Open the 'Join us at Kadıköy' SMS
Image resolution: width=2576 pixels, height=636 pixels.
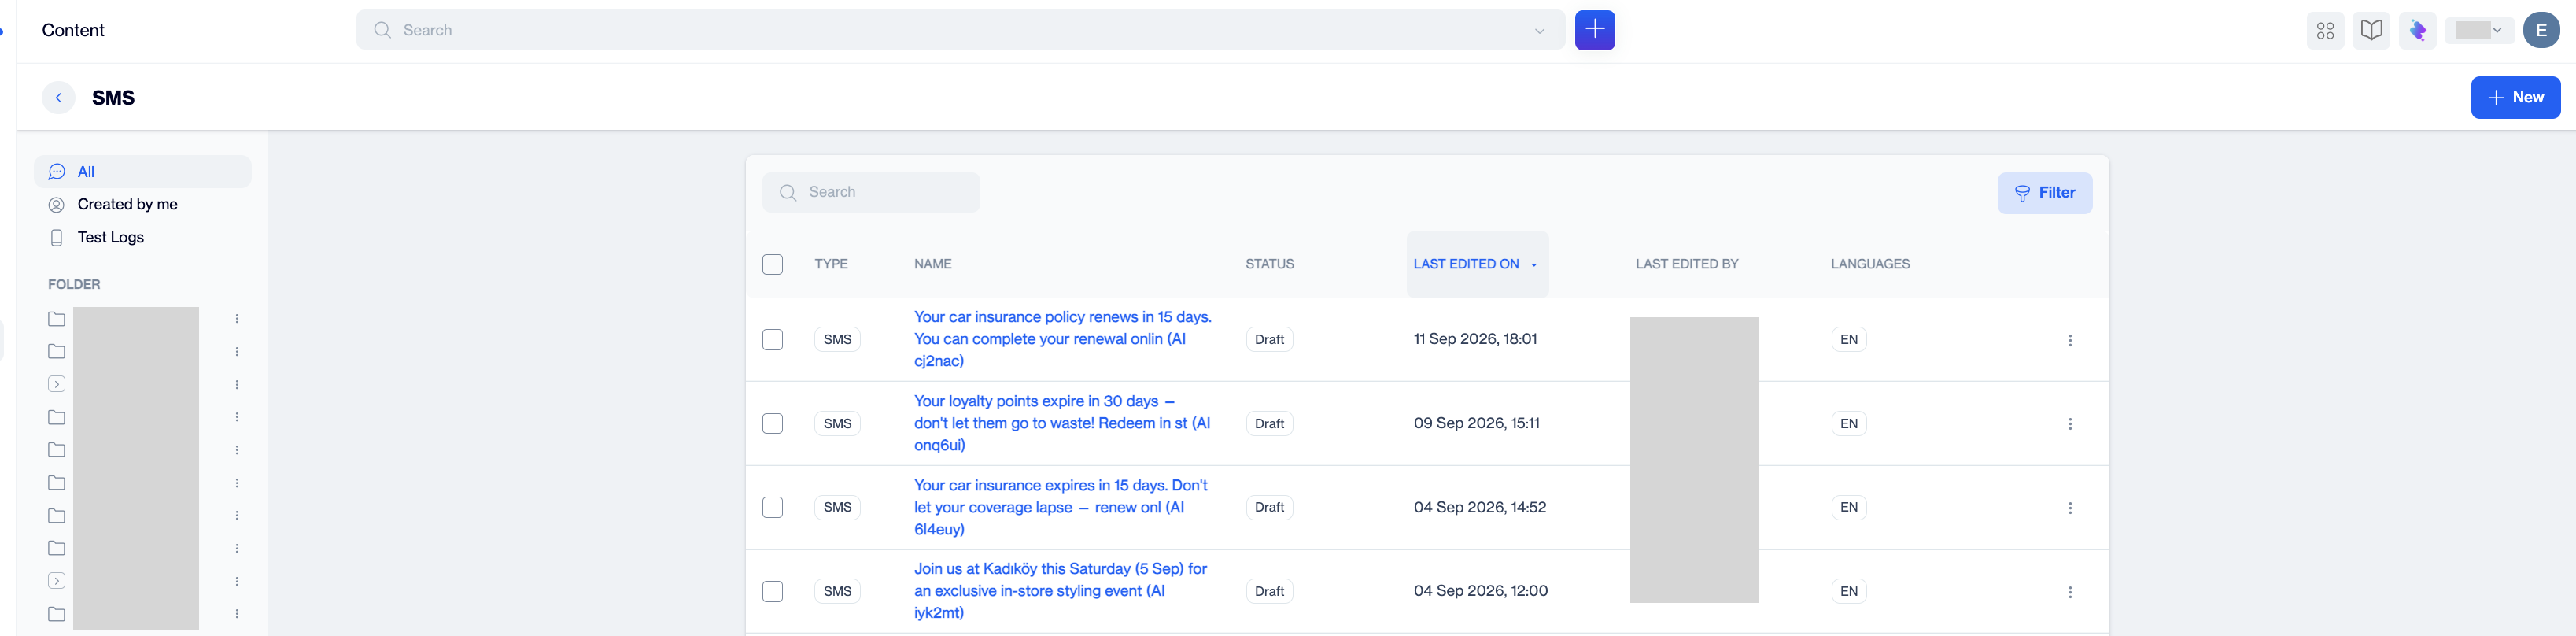point(1061,591)
